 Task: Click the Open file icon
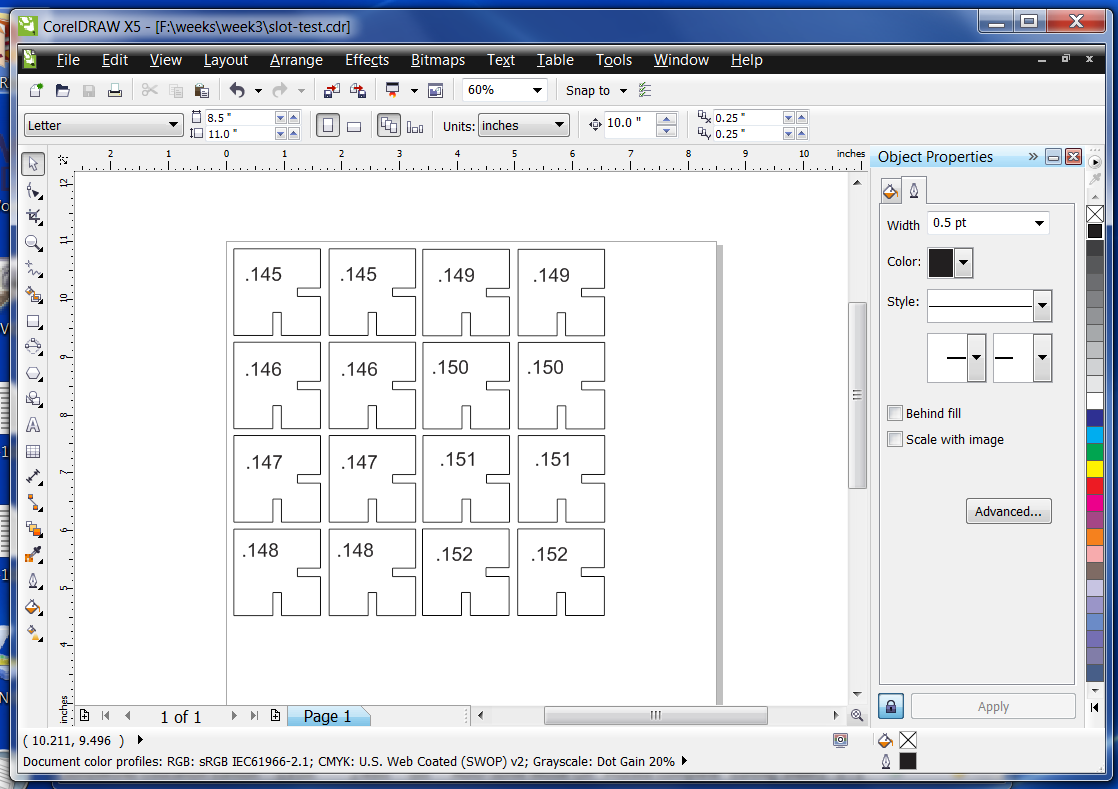coord(63,91)
